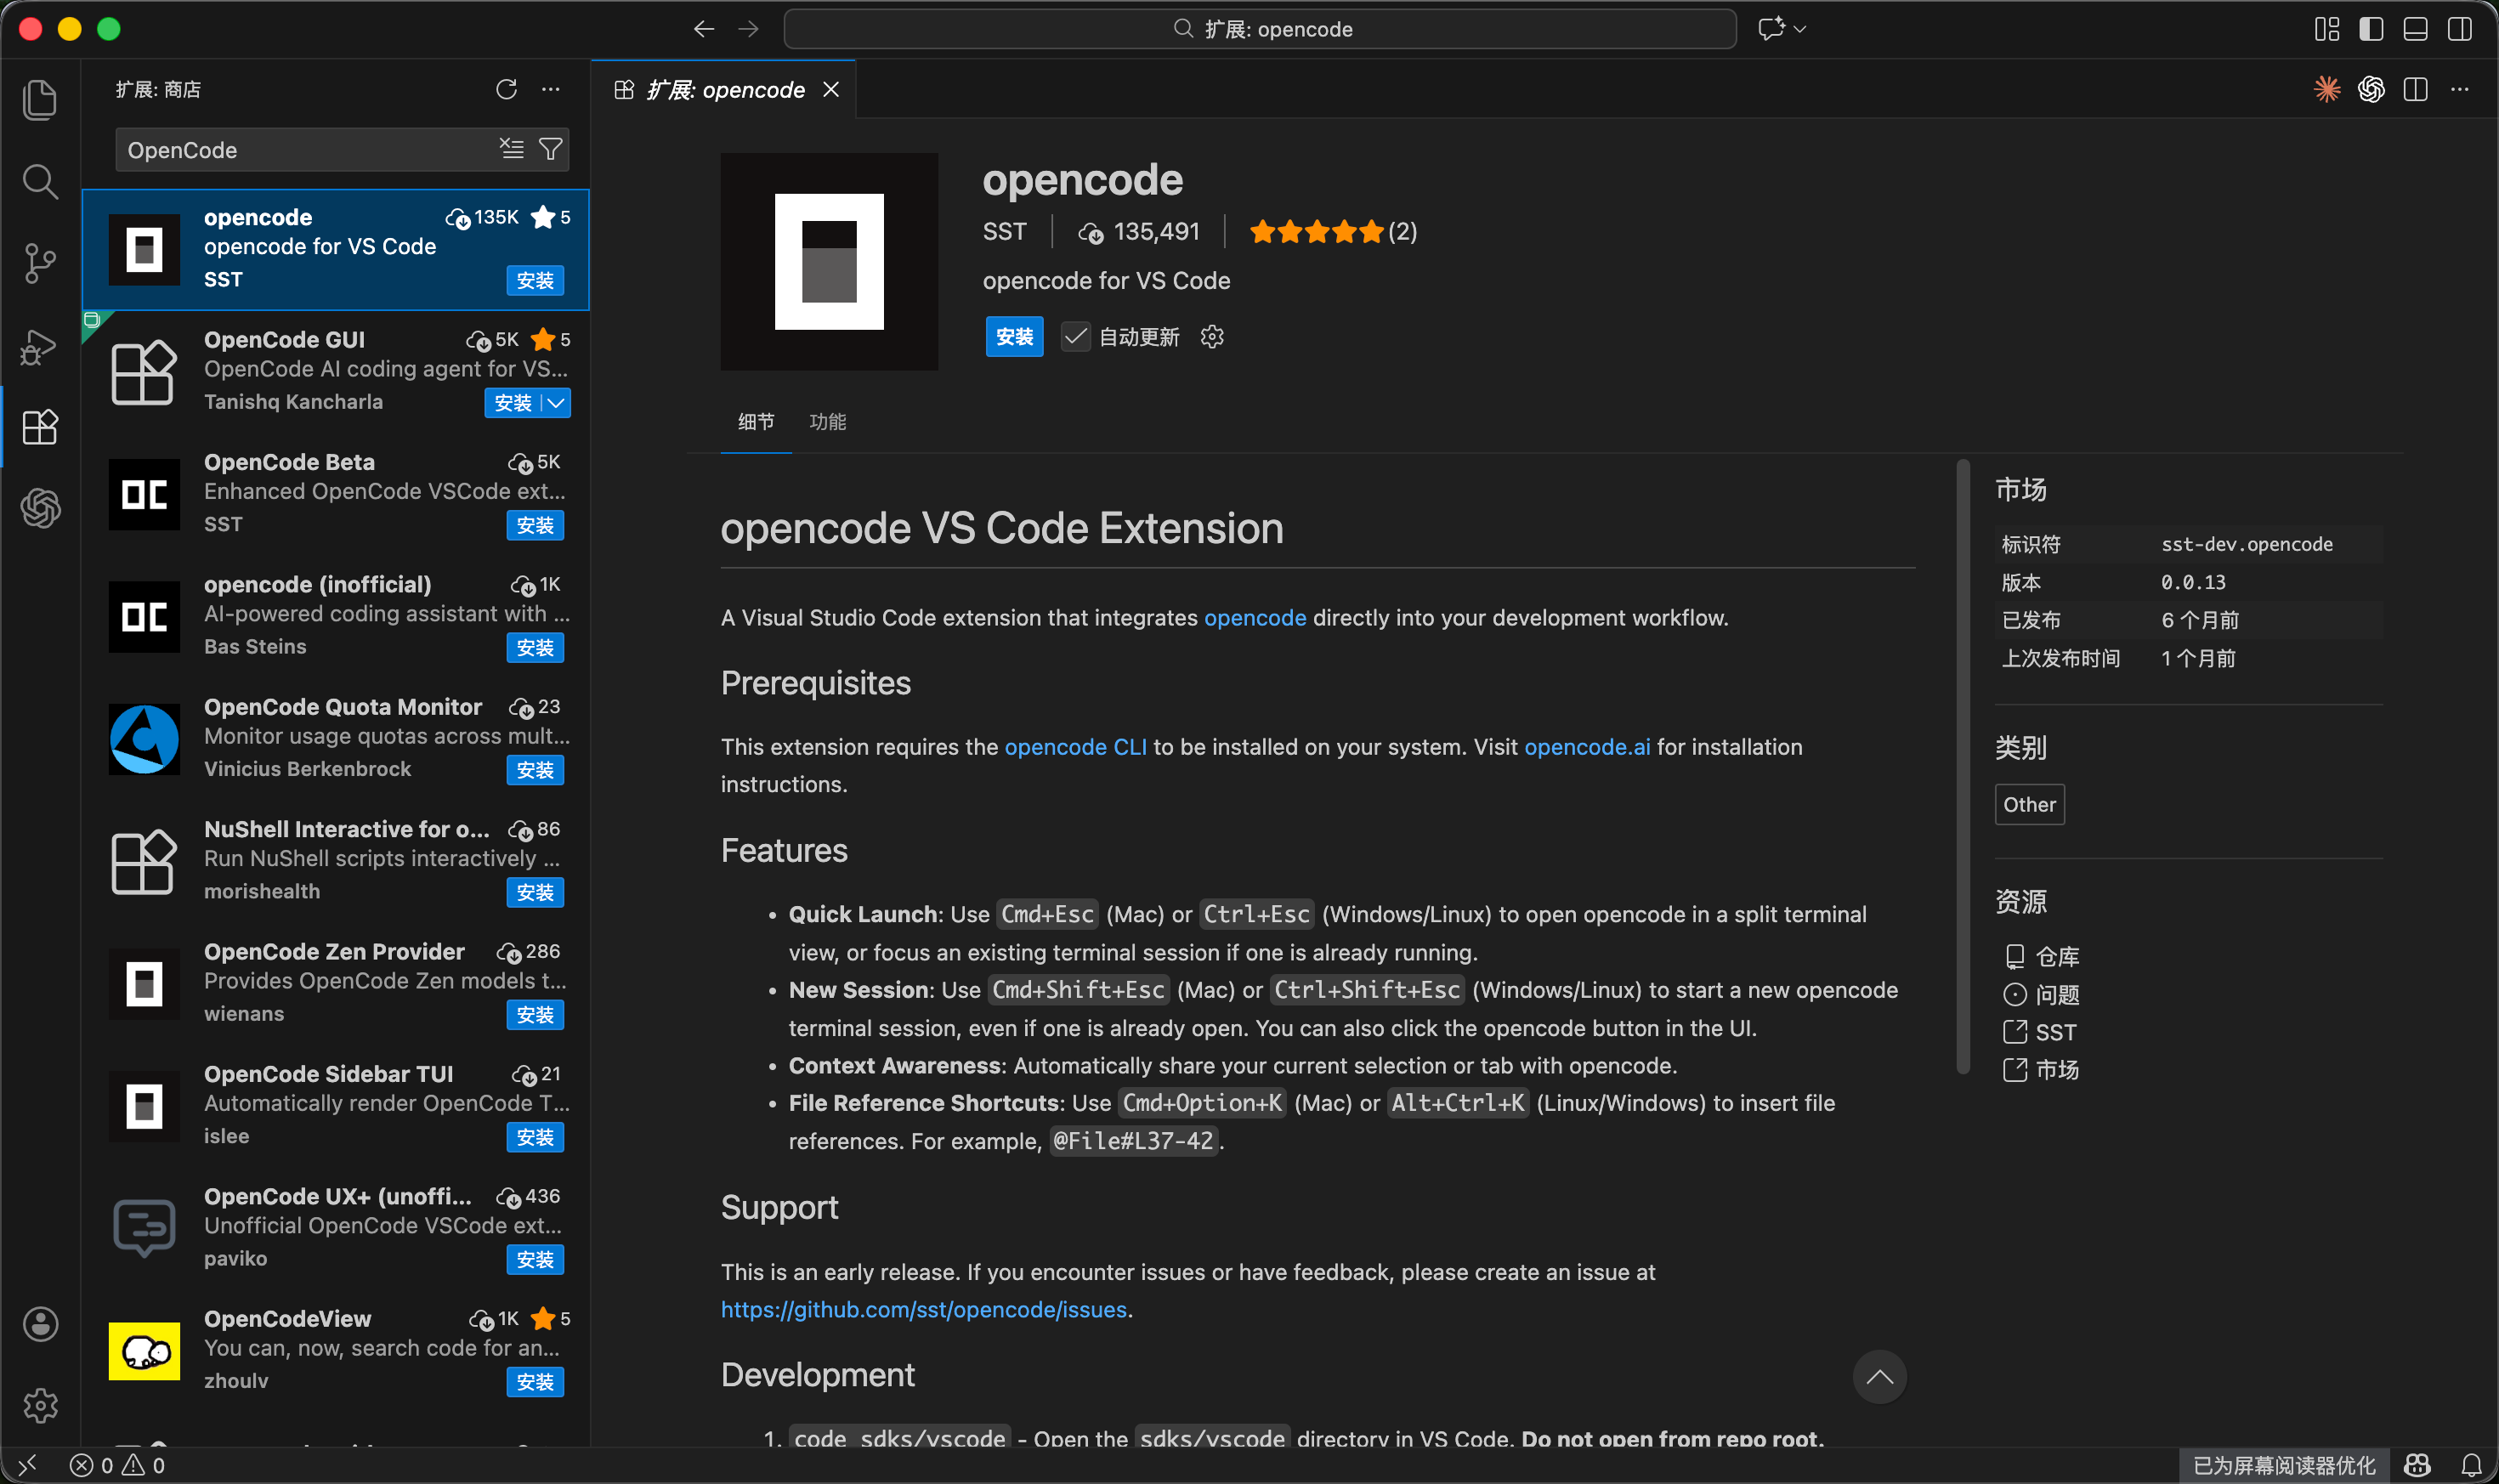
Task: Open the extension settings gear next to auto update
Action: click(x=1212, y=337)
